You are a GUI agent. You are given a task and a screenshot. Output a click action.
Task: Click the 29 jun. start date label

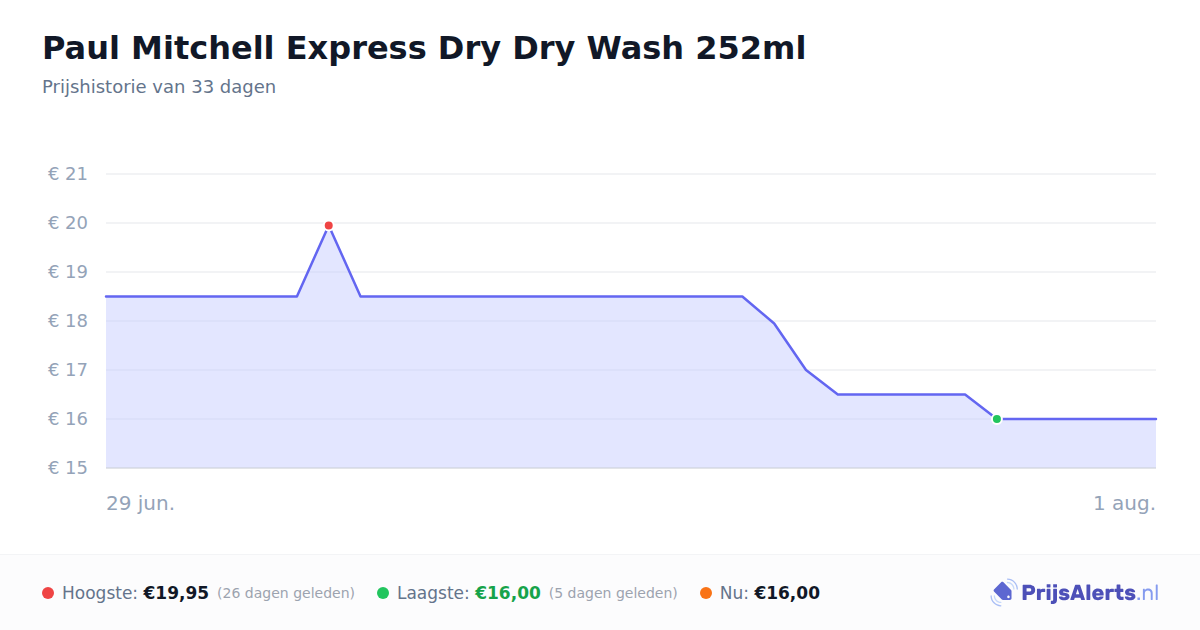[x=141, y=503]
